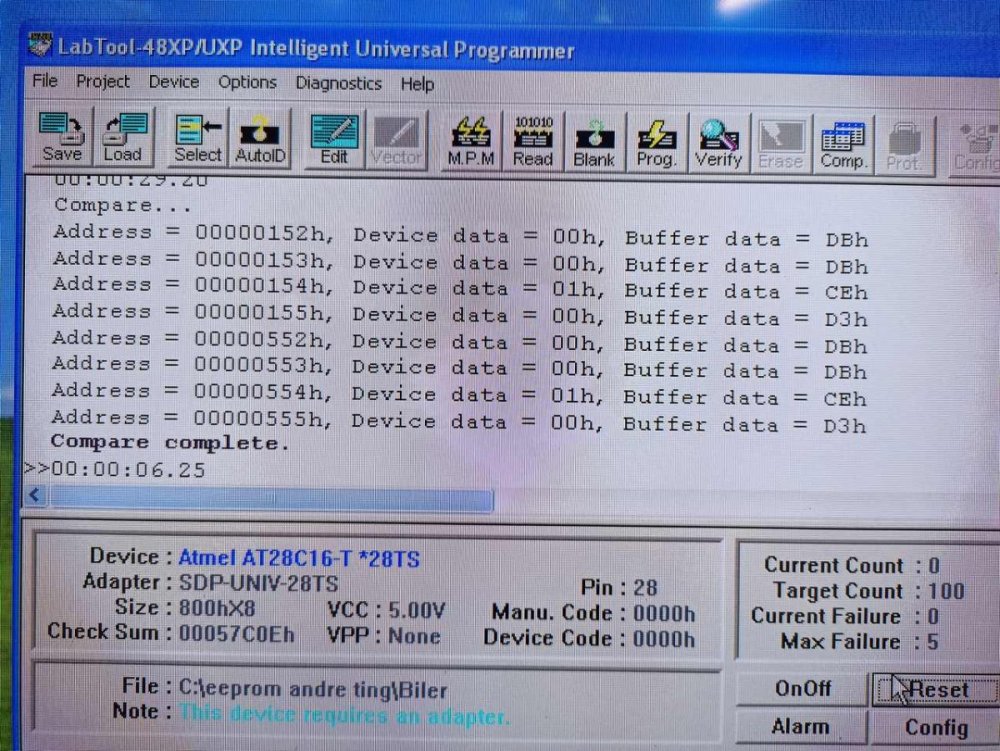Click the size value 800hX8
This screenshot has width=1000, height=751.
pos(217,608)
